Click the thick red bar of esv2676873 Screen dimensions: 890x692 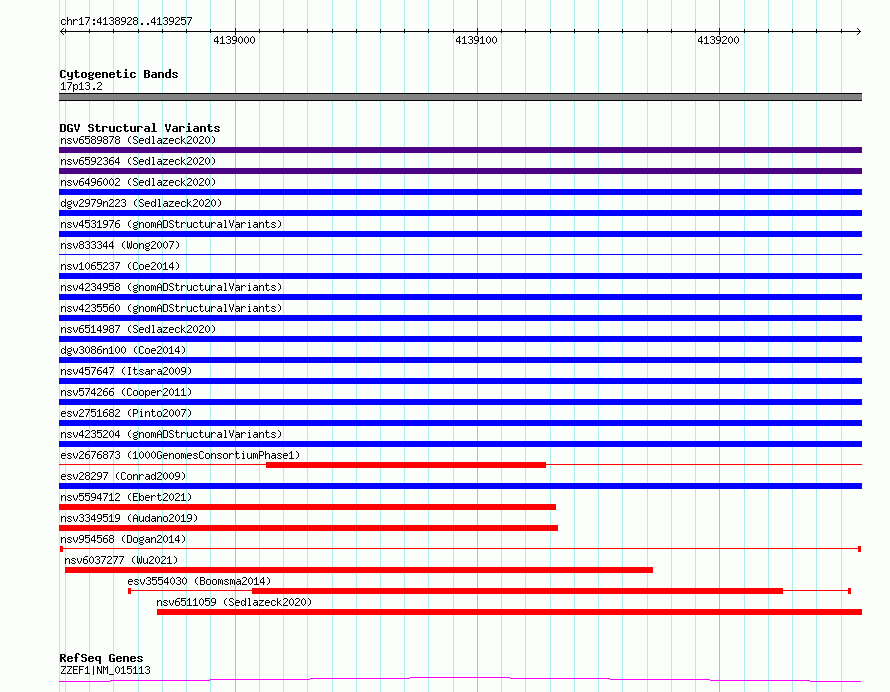406,465
